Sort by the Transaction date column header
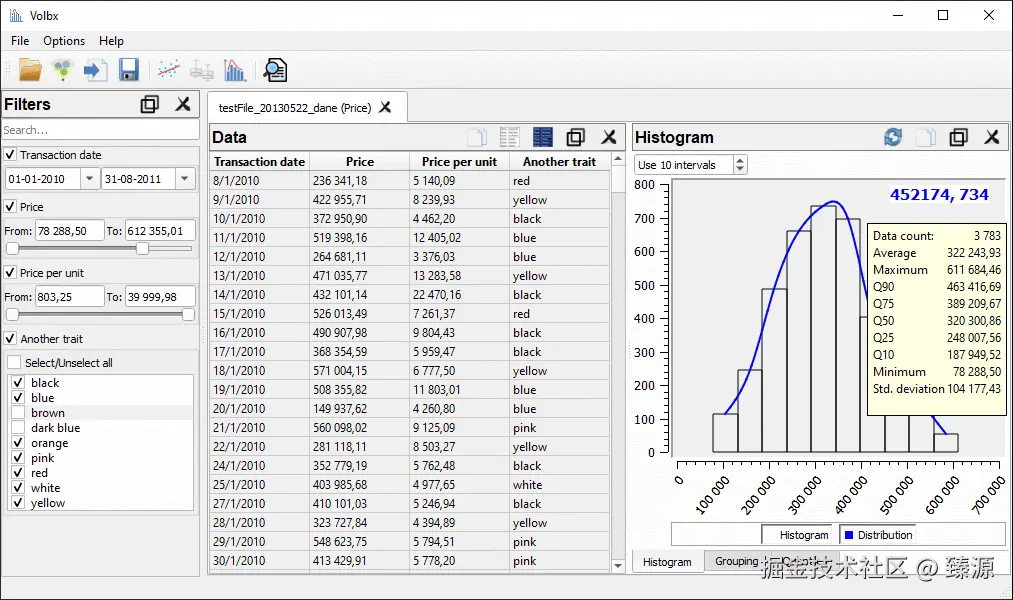 [259, 161]
